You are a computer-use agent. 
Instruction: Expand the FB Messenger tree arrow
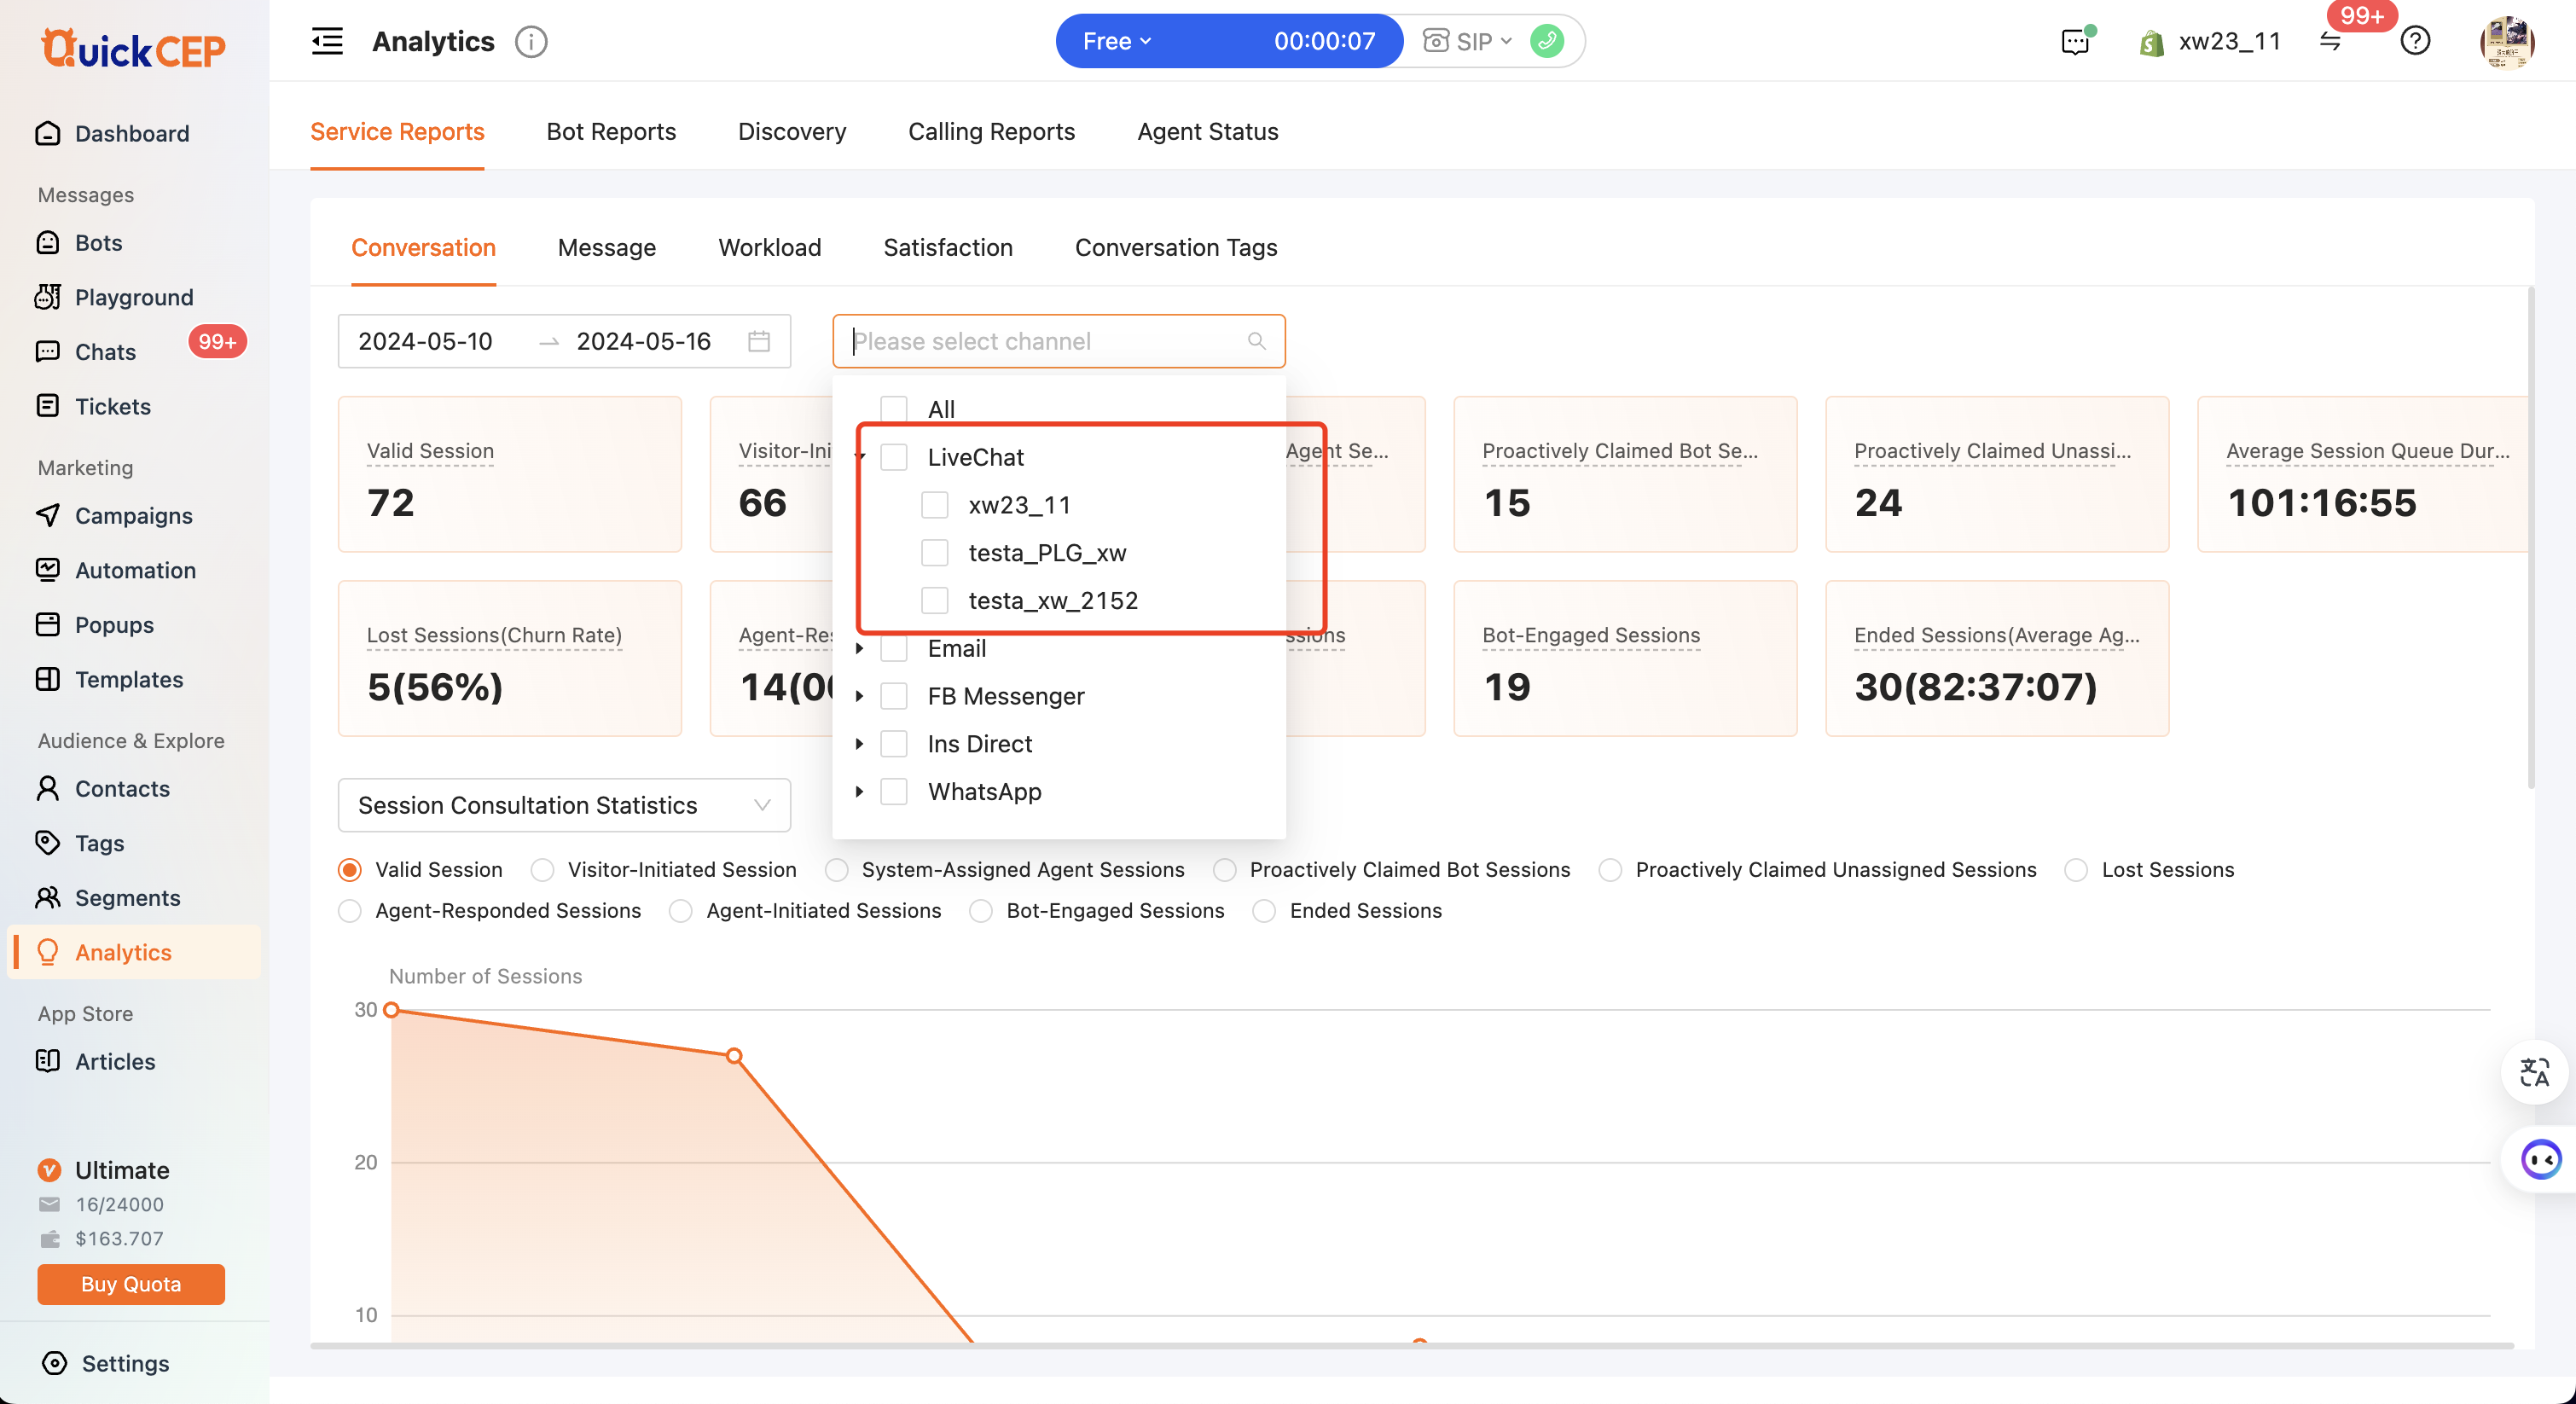[x=859, y=696]
